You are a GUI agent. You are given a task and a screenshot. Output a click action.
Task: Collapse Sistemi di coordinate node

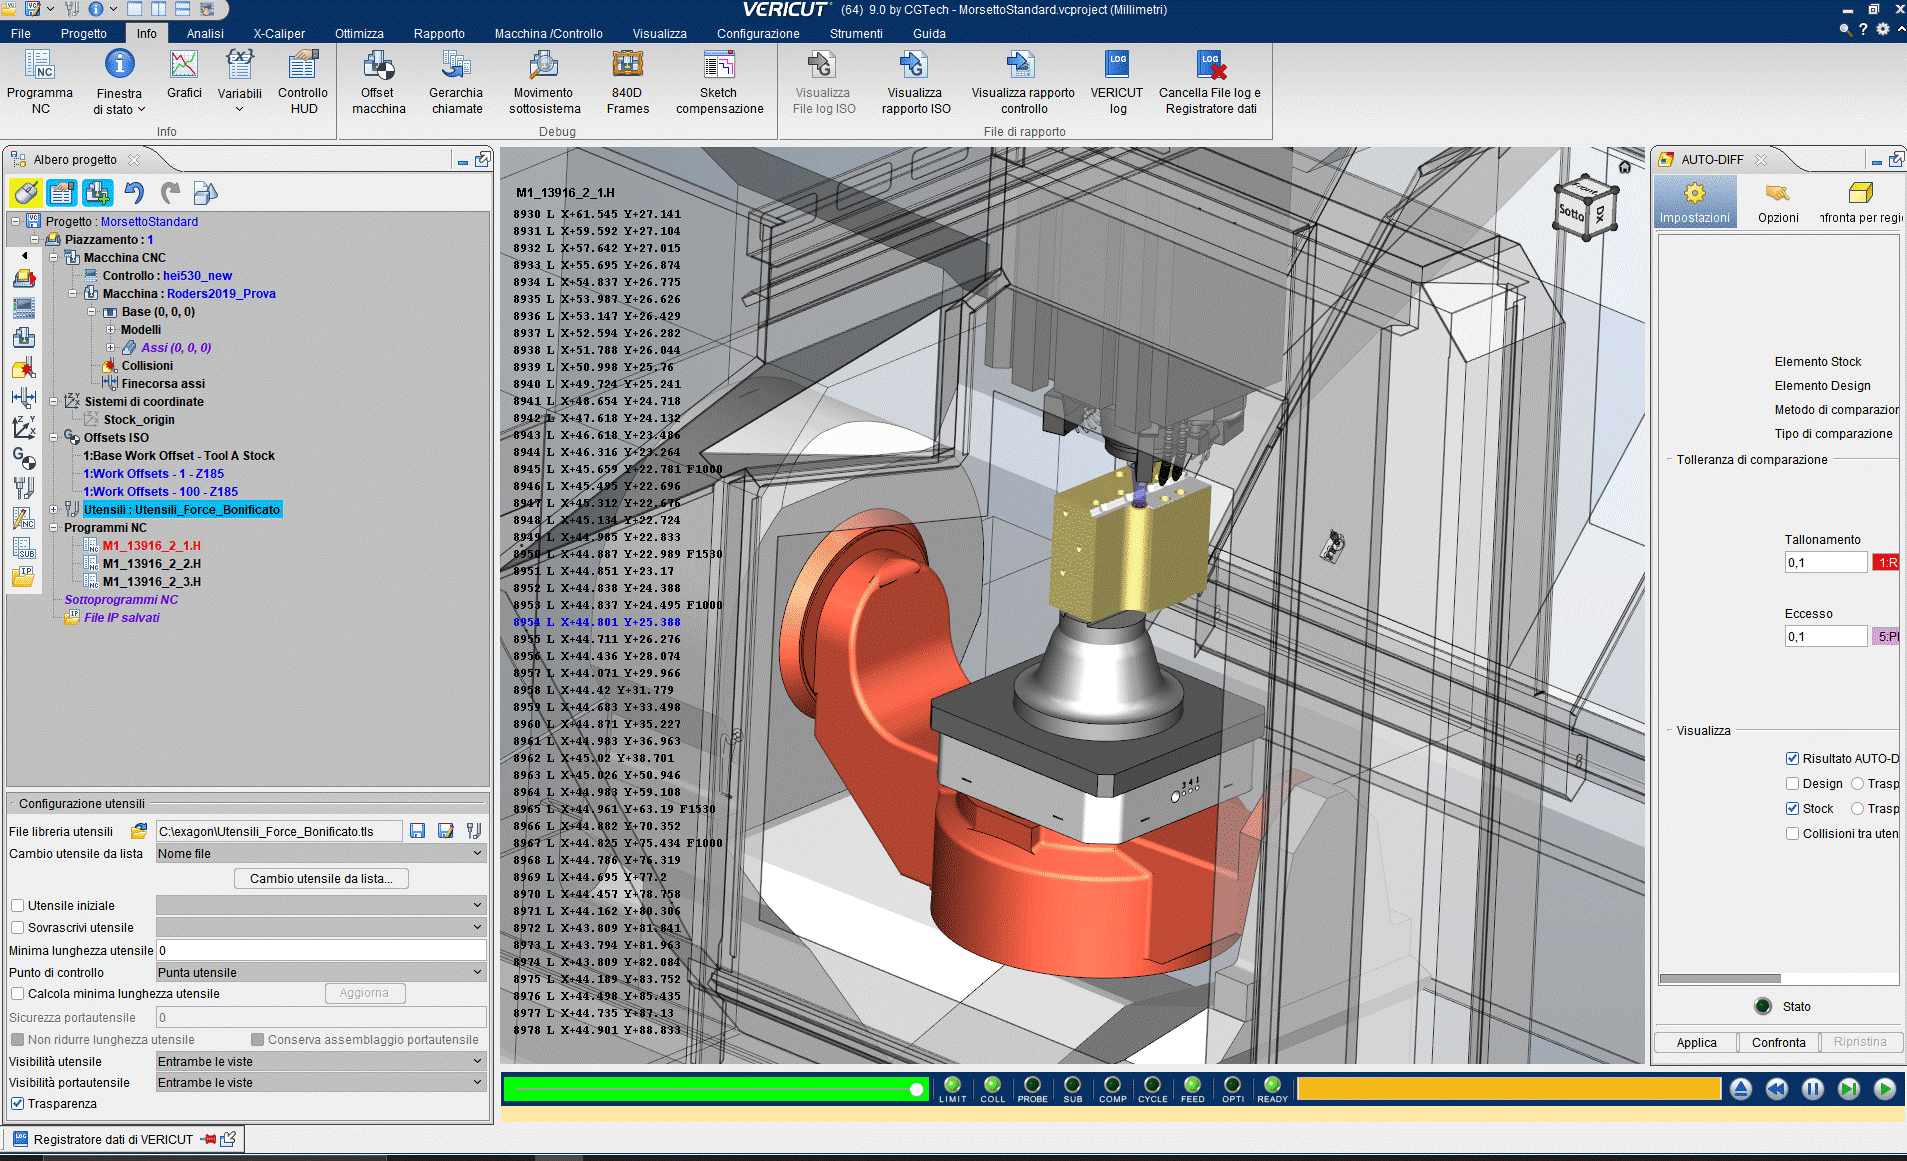53,402
